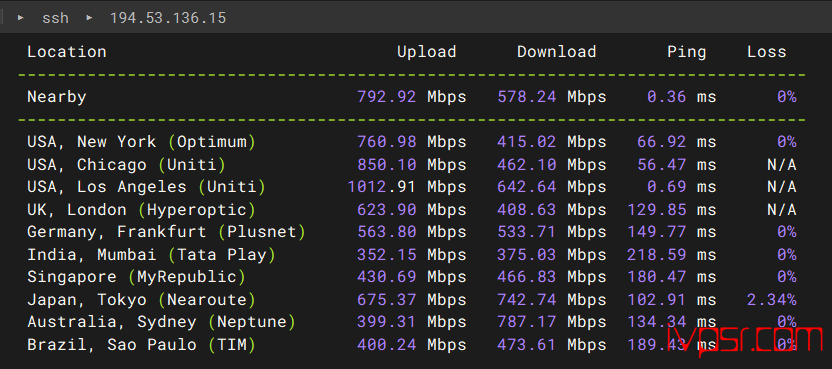Select New York ping 66.92

pyautogui.click(x=662, y=142)
